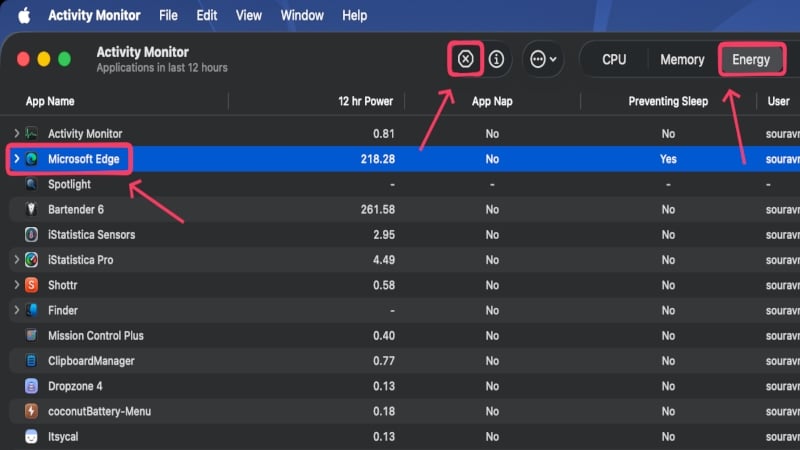Click the Spotlight magnifier icon in list
Image resolution: width=800 pixels, height=450 pixels.
click(31, 184)
